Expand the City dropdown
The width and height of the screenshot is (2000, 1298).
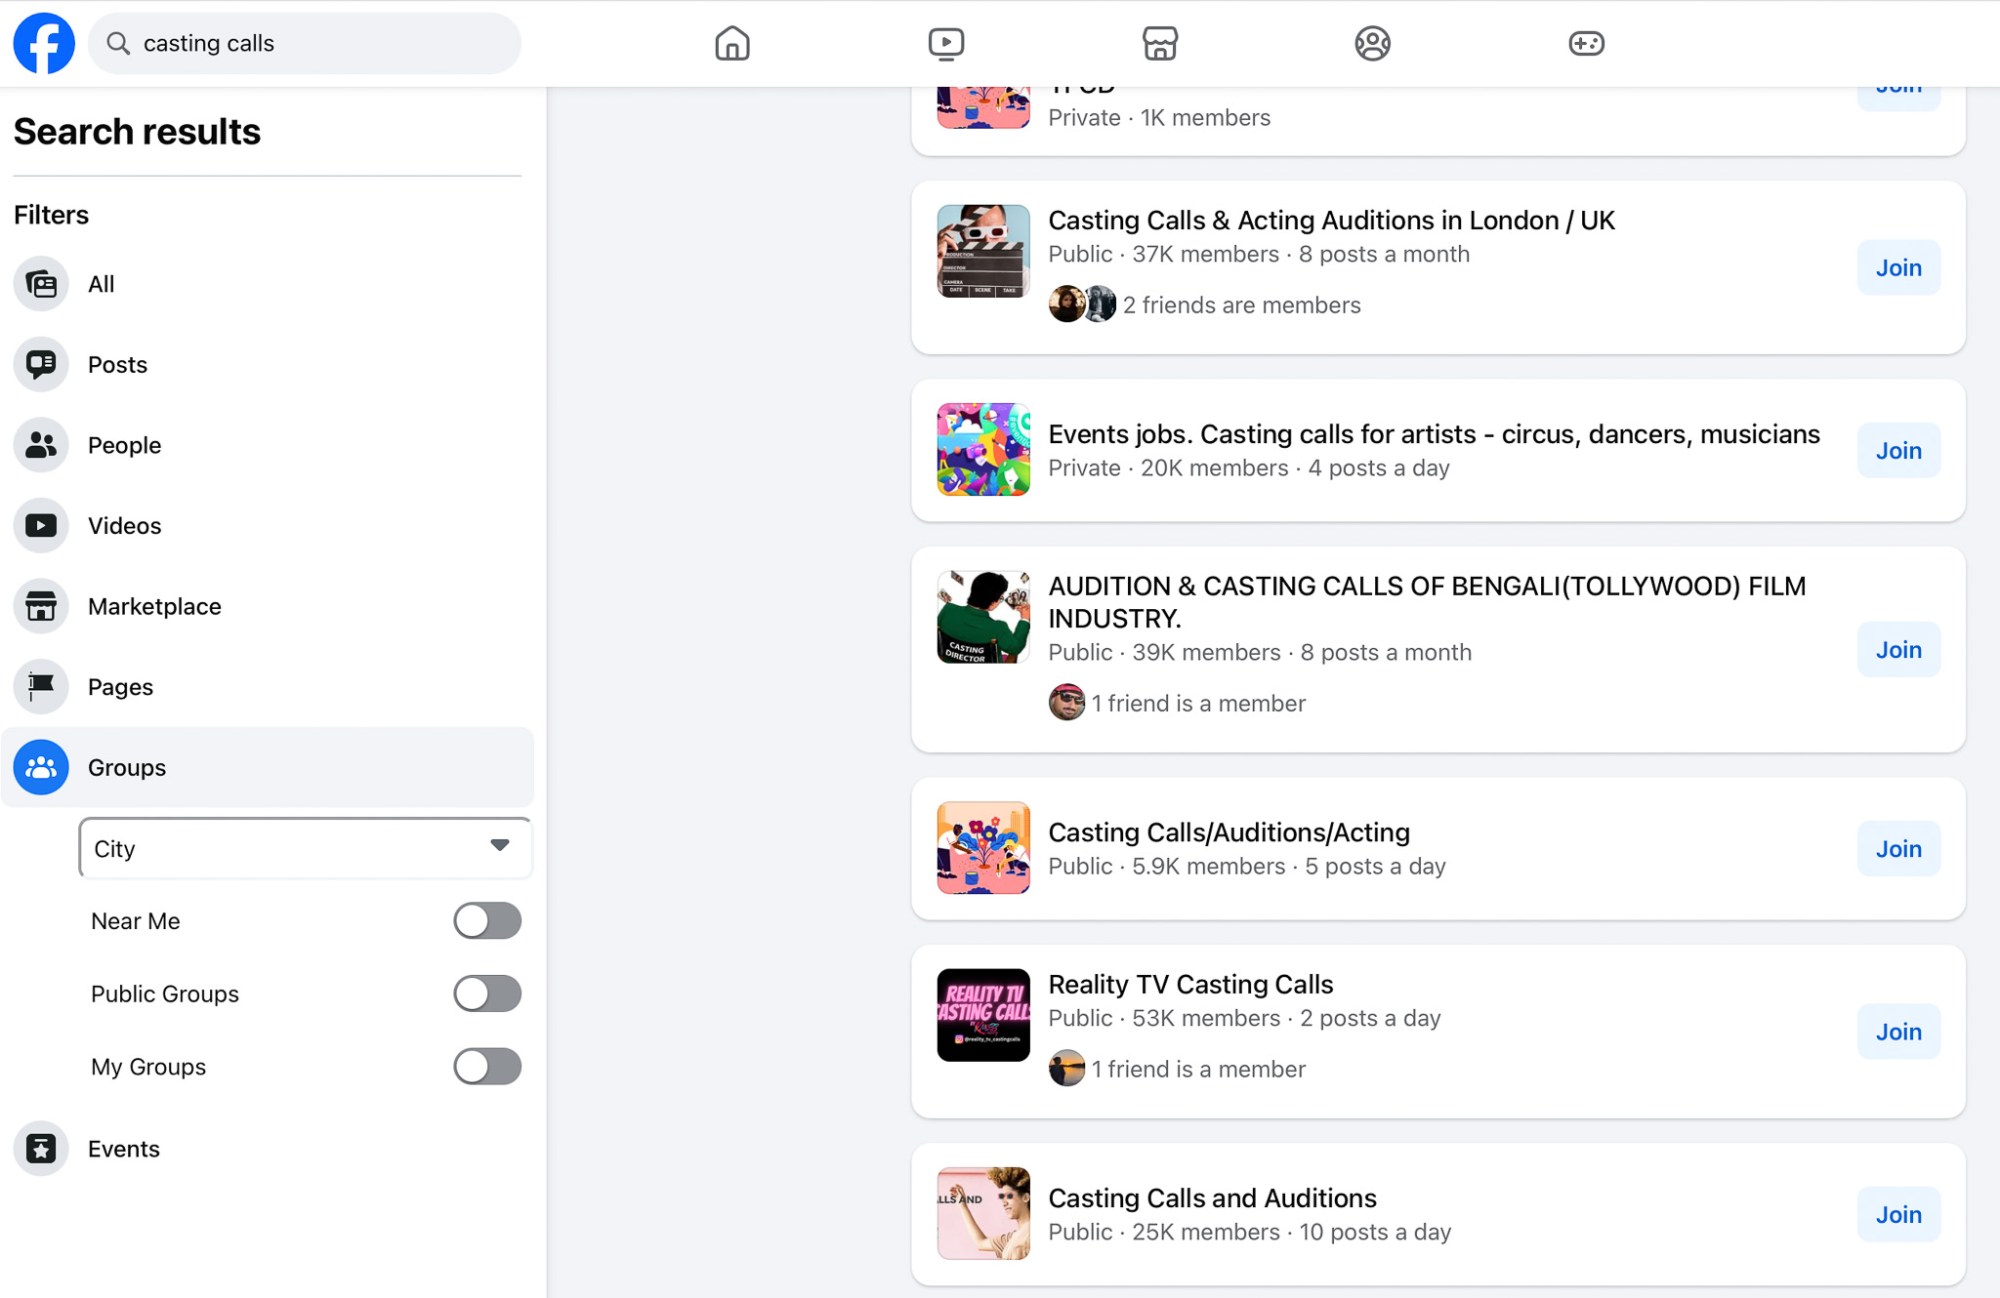(x=305, y=848)
